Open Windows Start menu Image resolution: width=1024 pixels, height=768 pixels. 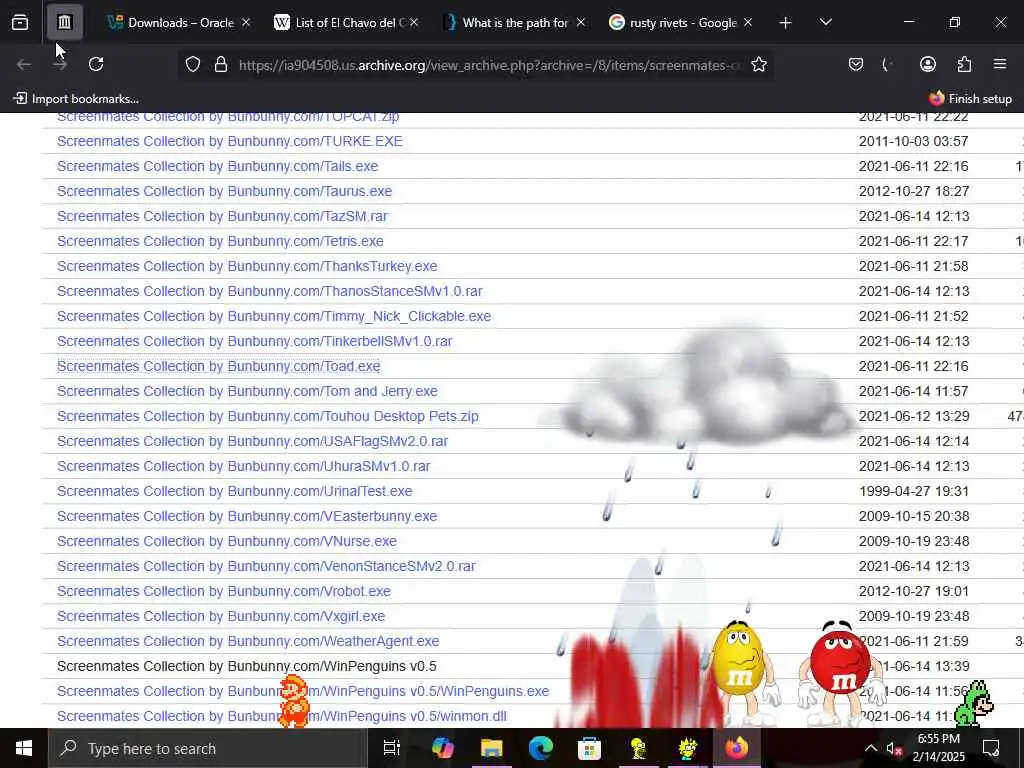[24, 748]
